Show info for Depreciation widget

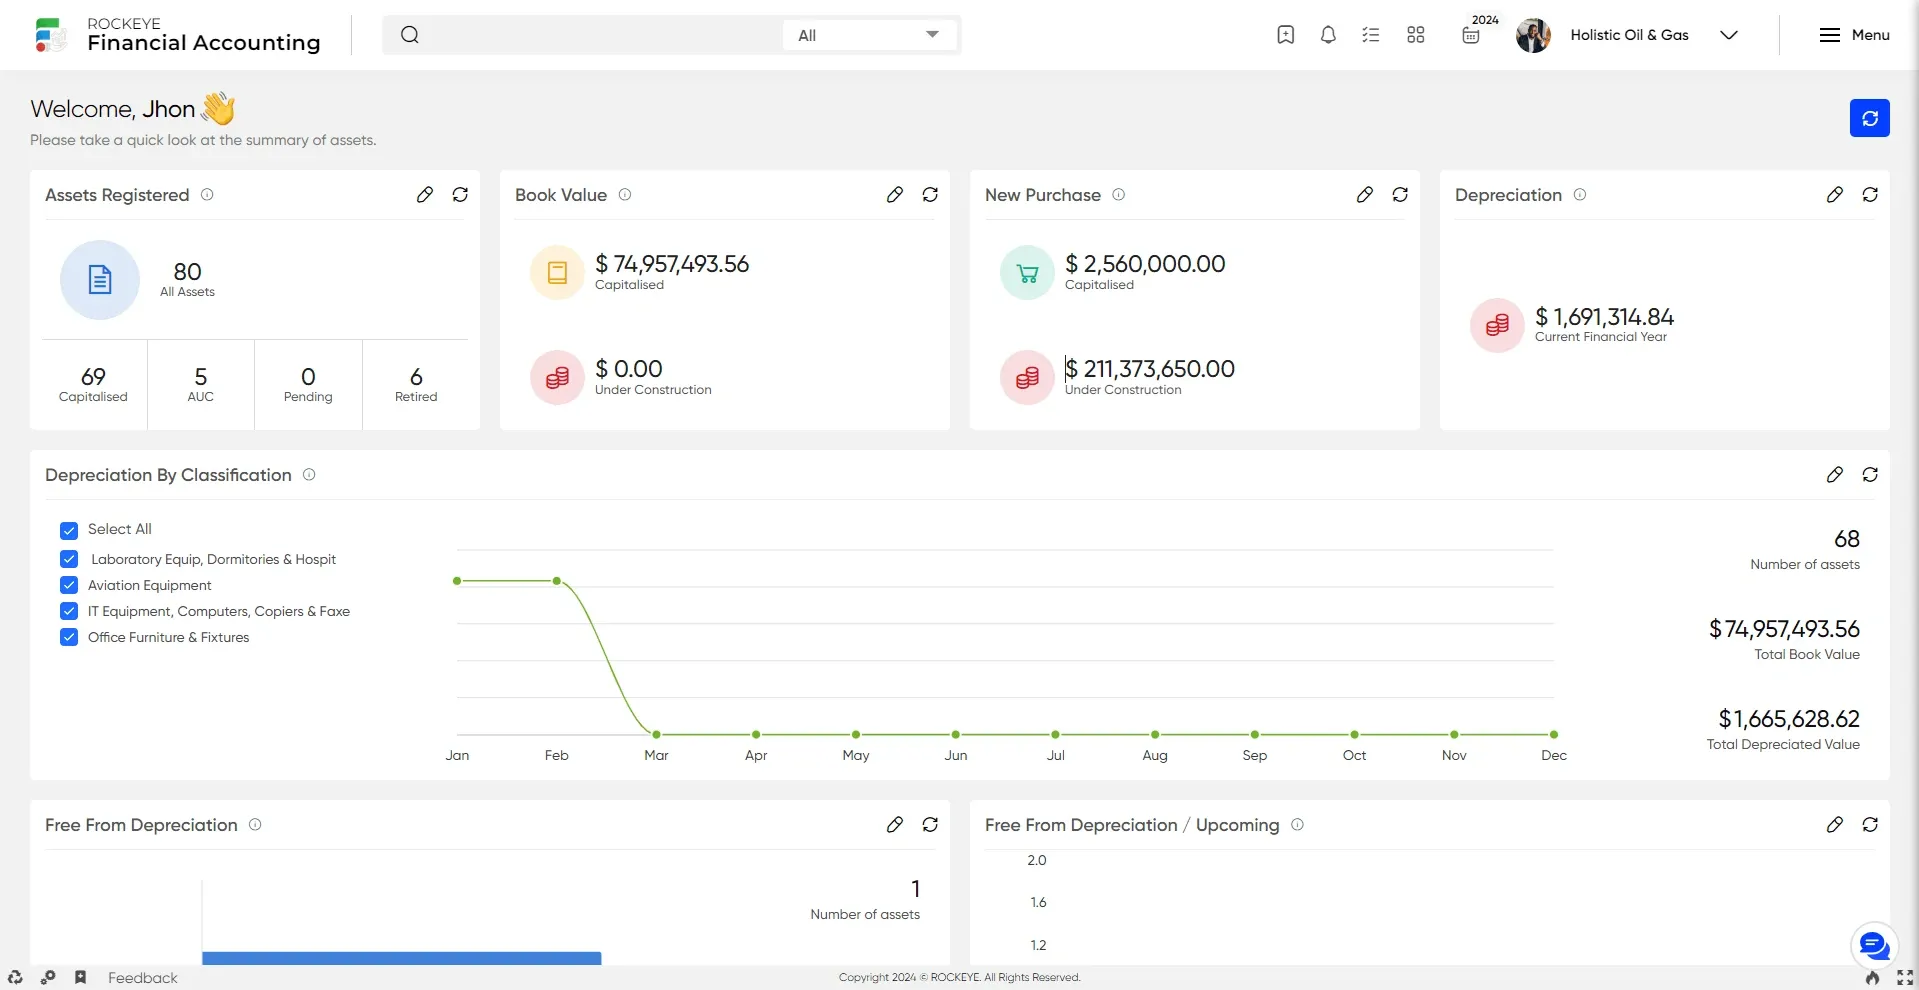[x=1580, y=195]
